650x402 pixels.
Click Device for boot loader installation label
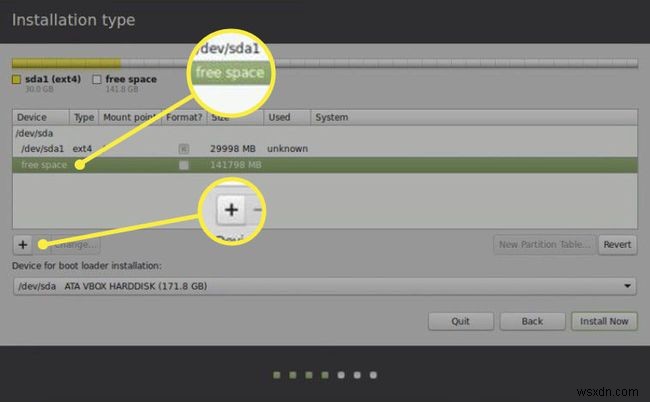point(87,266)
